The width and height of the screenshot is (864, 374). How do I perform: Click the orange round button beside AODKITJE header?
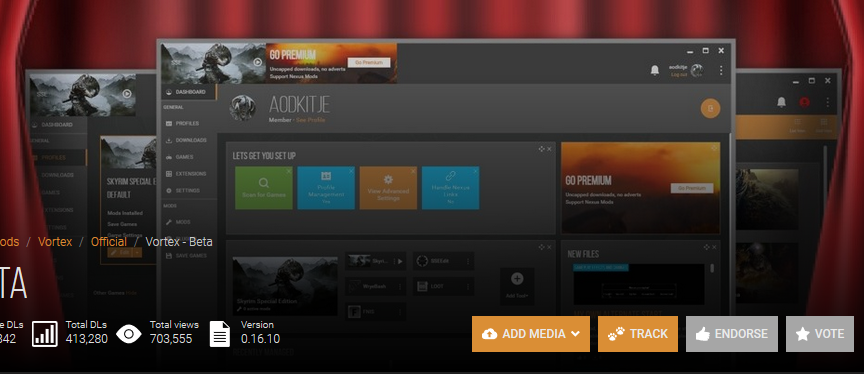(x=710, y=109)
